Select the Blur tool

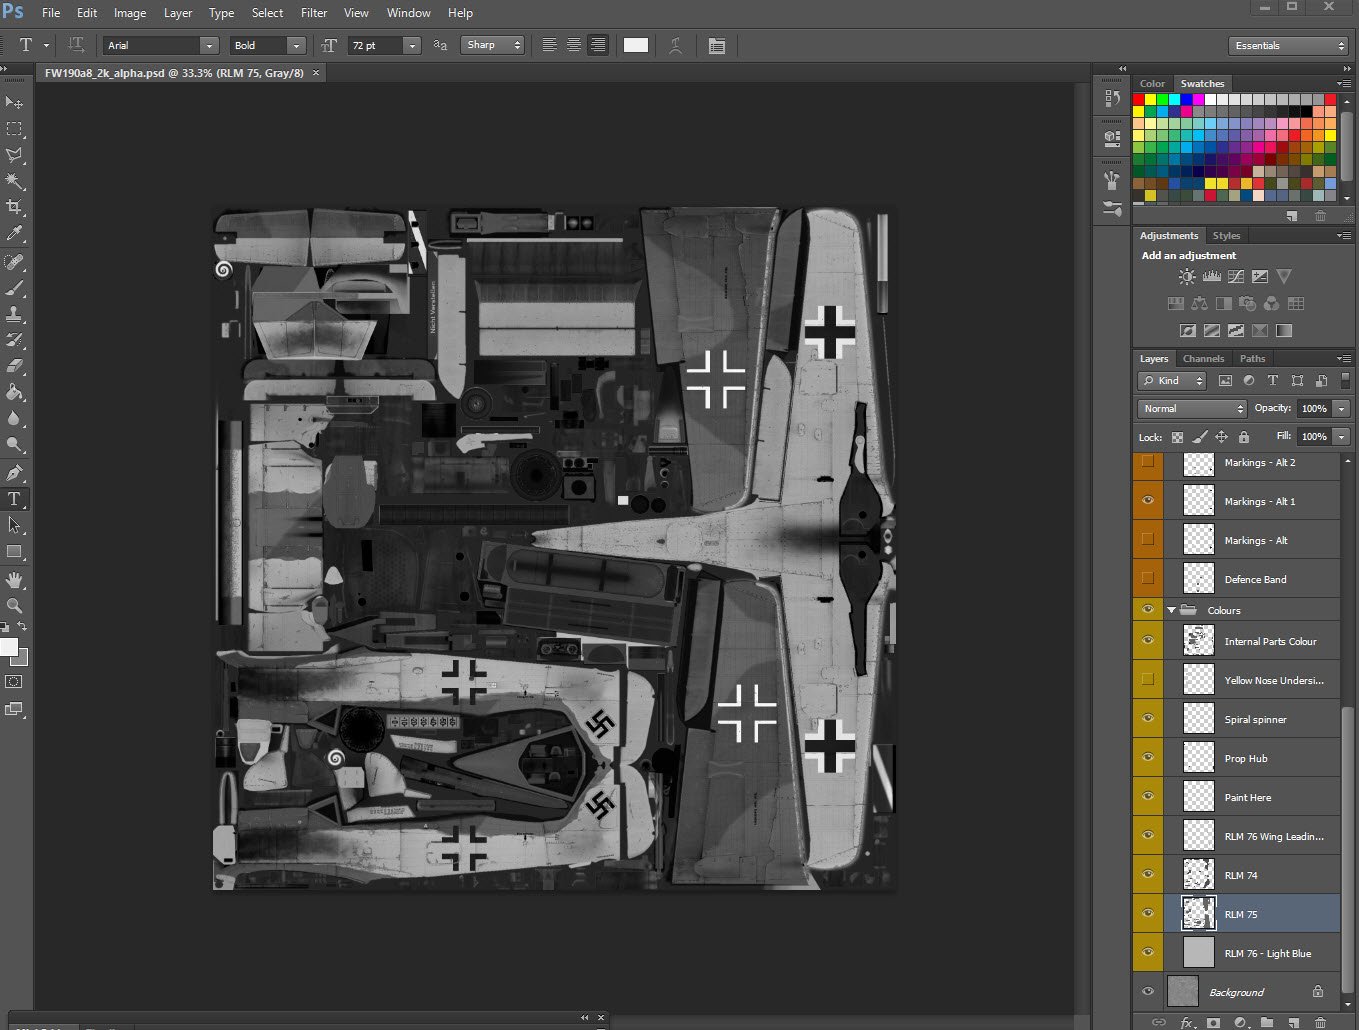click(14, 418)
